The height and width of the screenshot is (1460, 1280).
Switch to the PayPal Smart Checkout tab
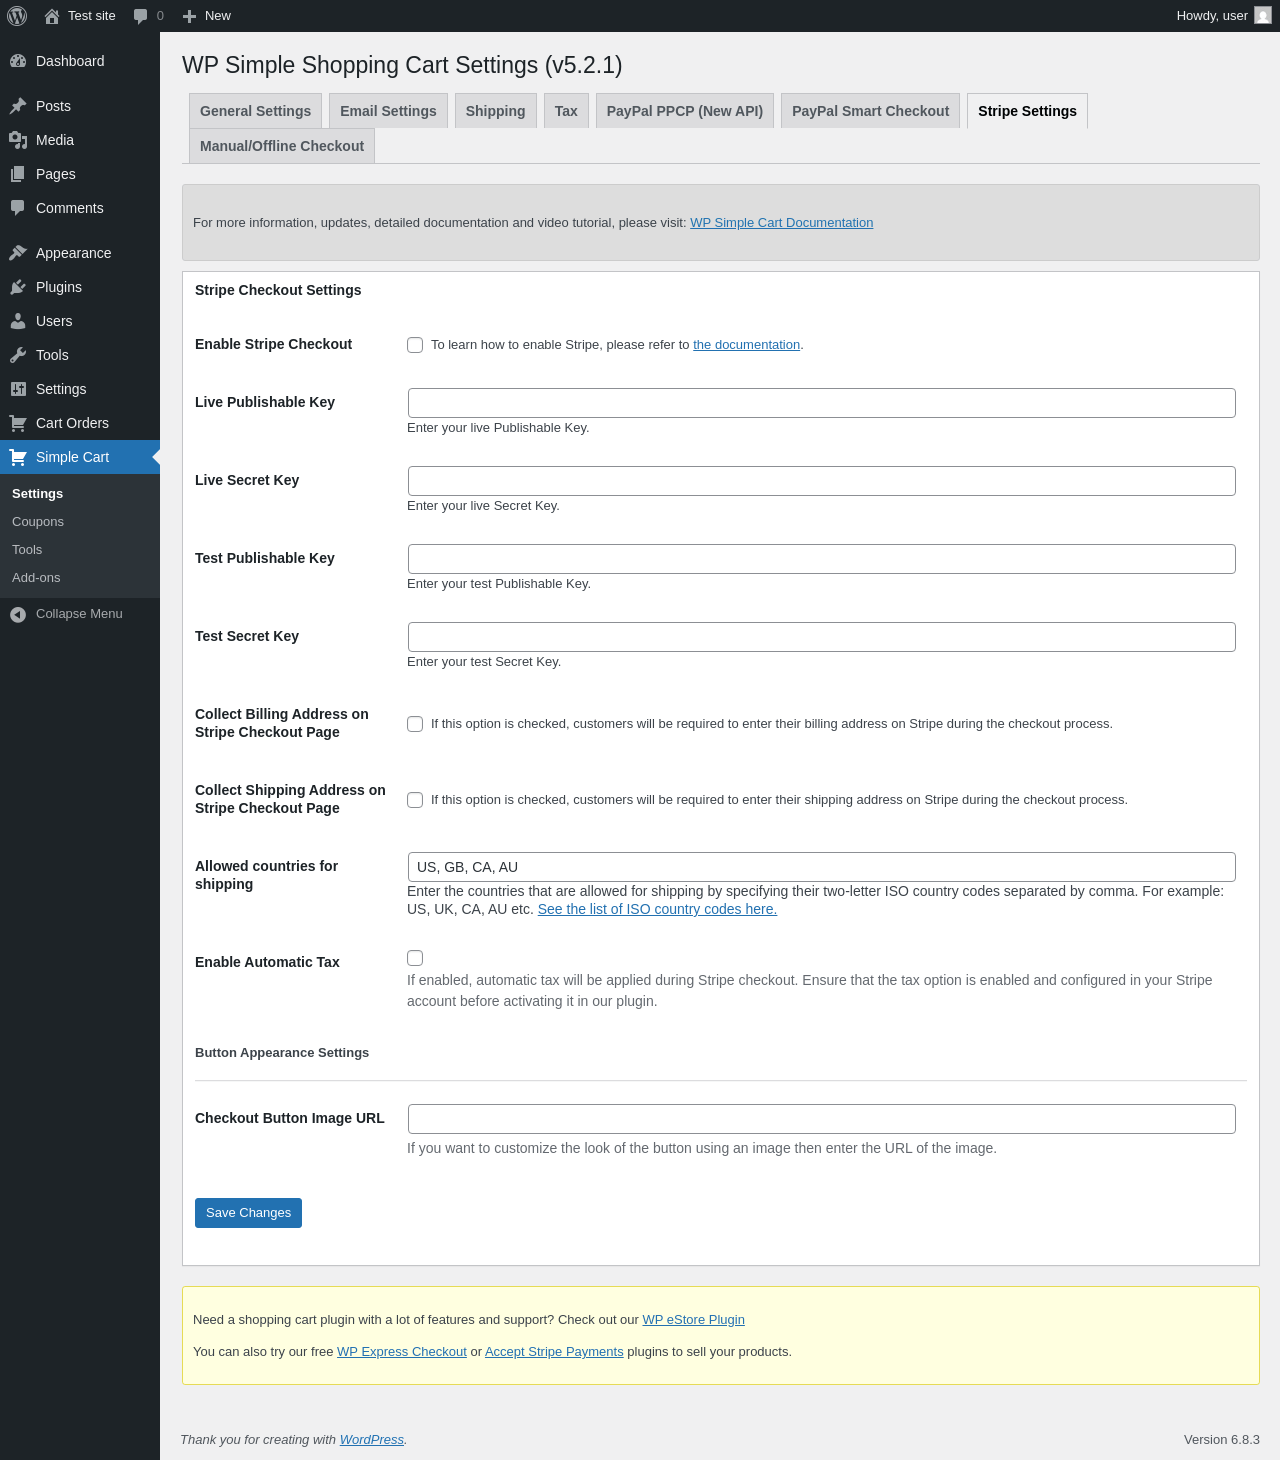[870, 111]
